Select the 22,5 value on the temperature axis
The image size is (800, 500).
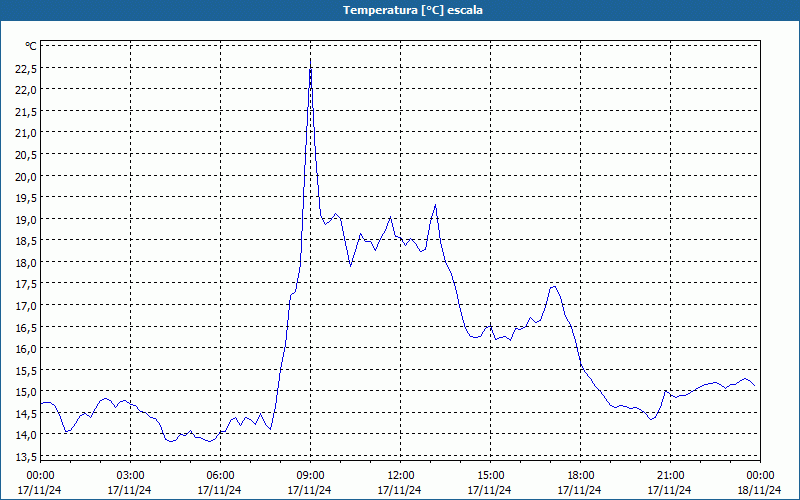coord(26,68)
